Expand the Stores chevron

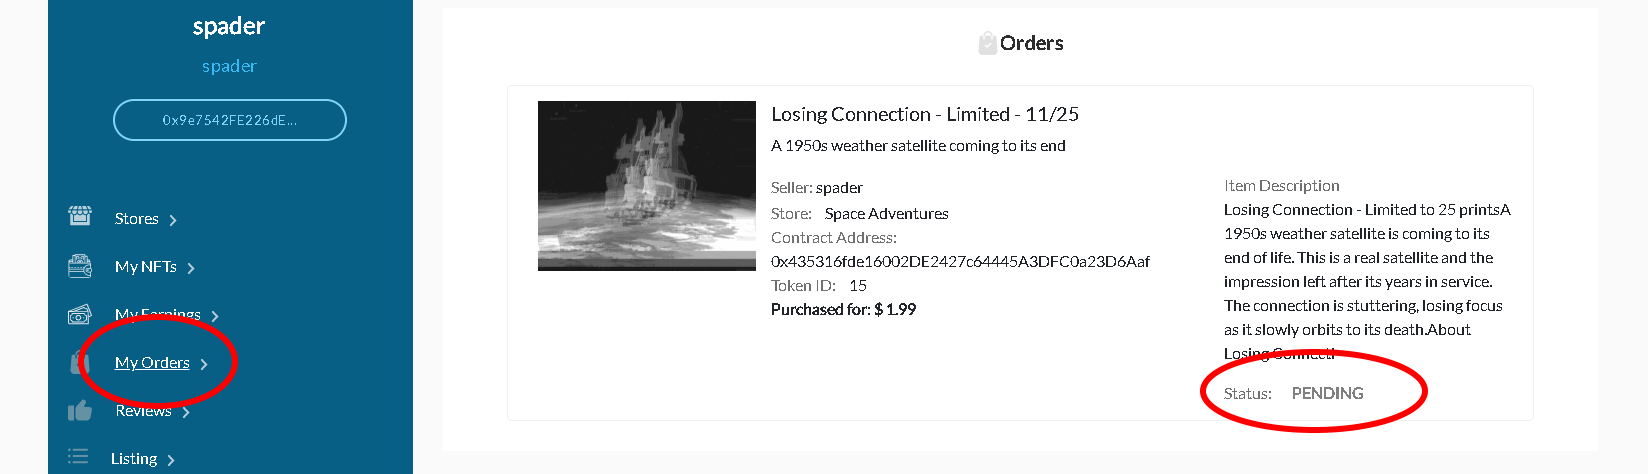173,220
